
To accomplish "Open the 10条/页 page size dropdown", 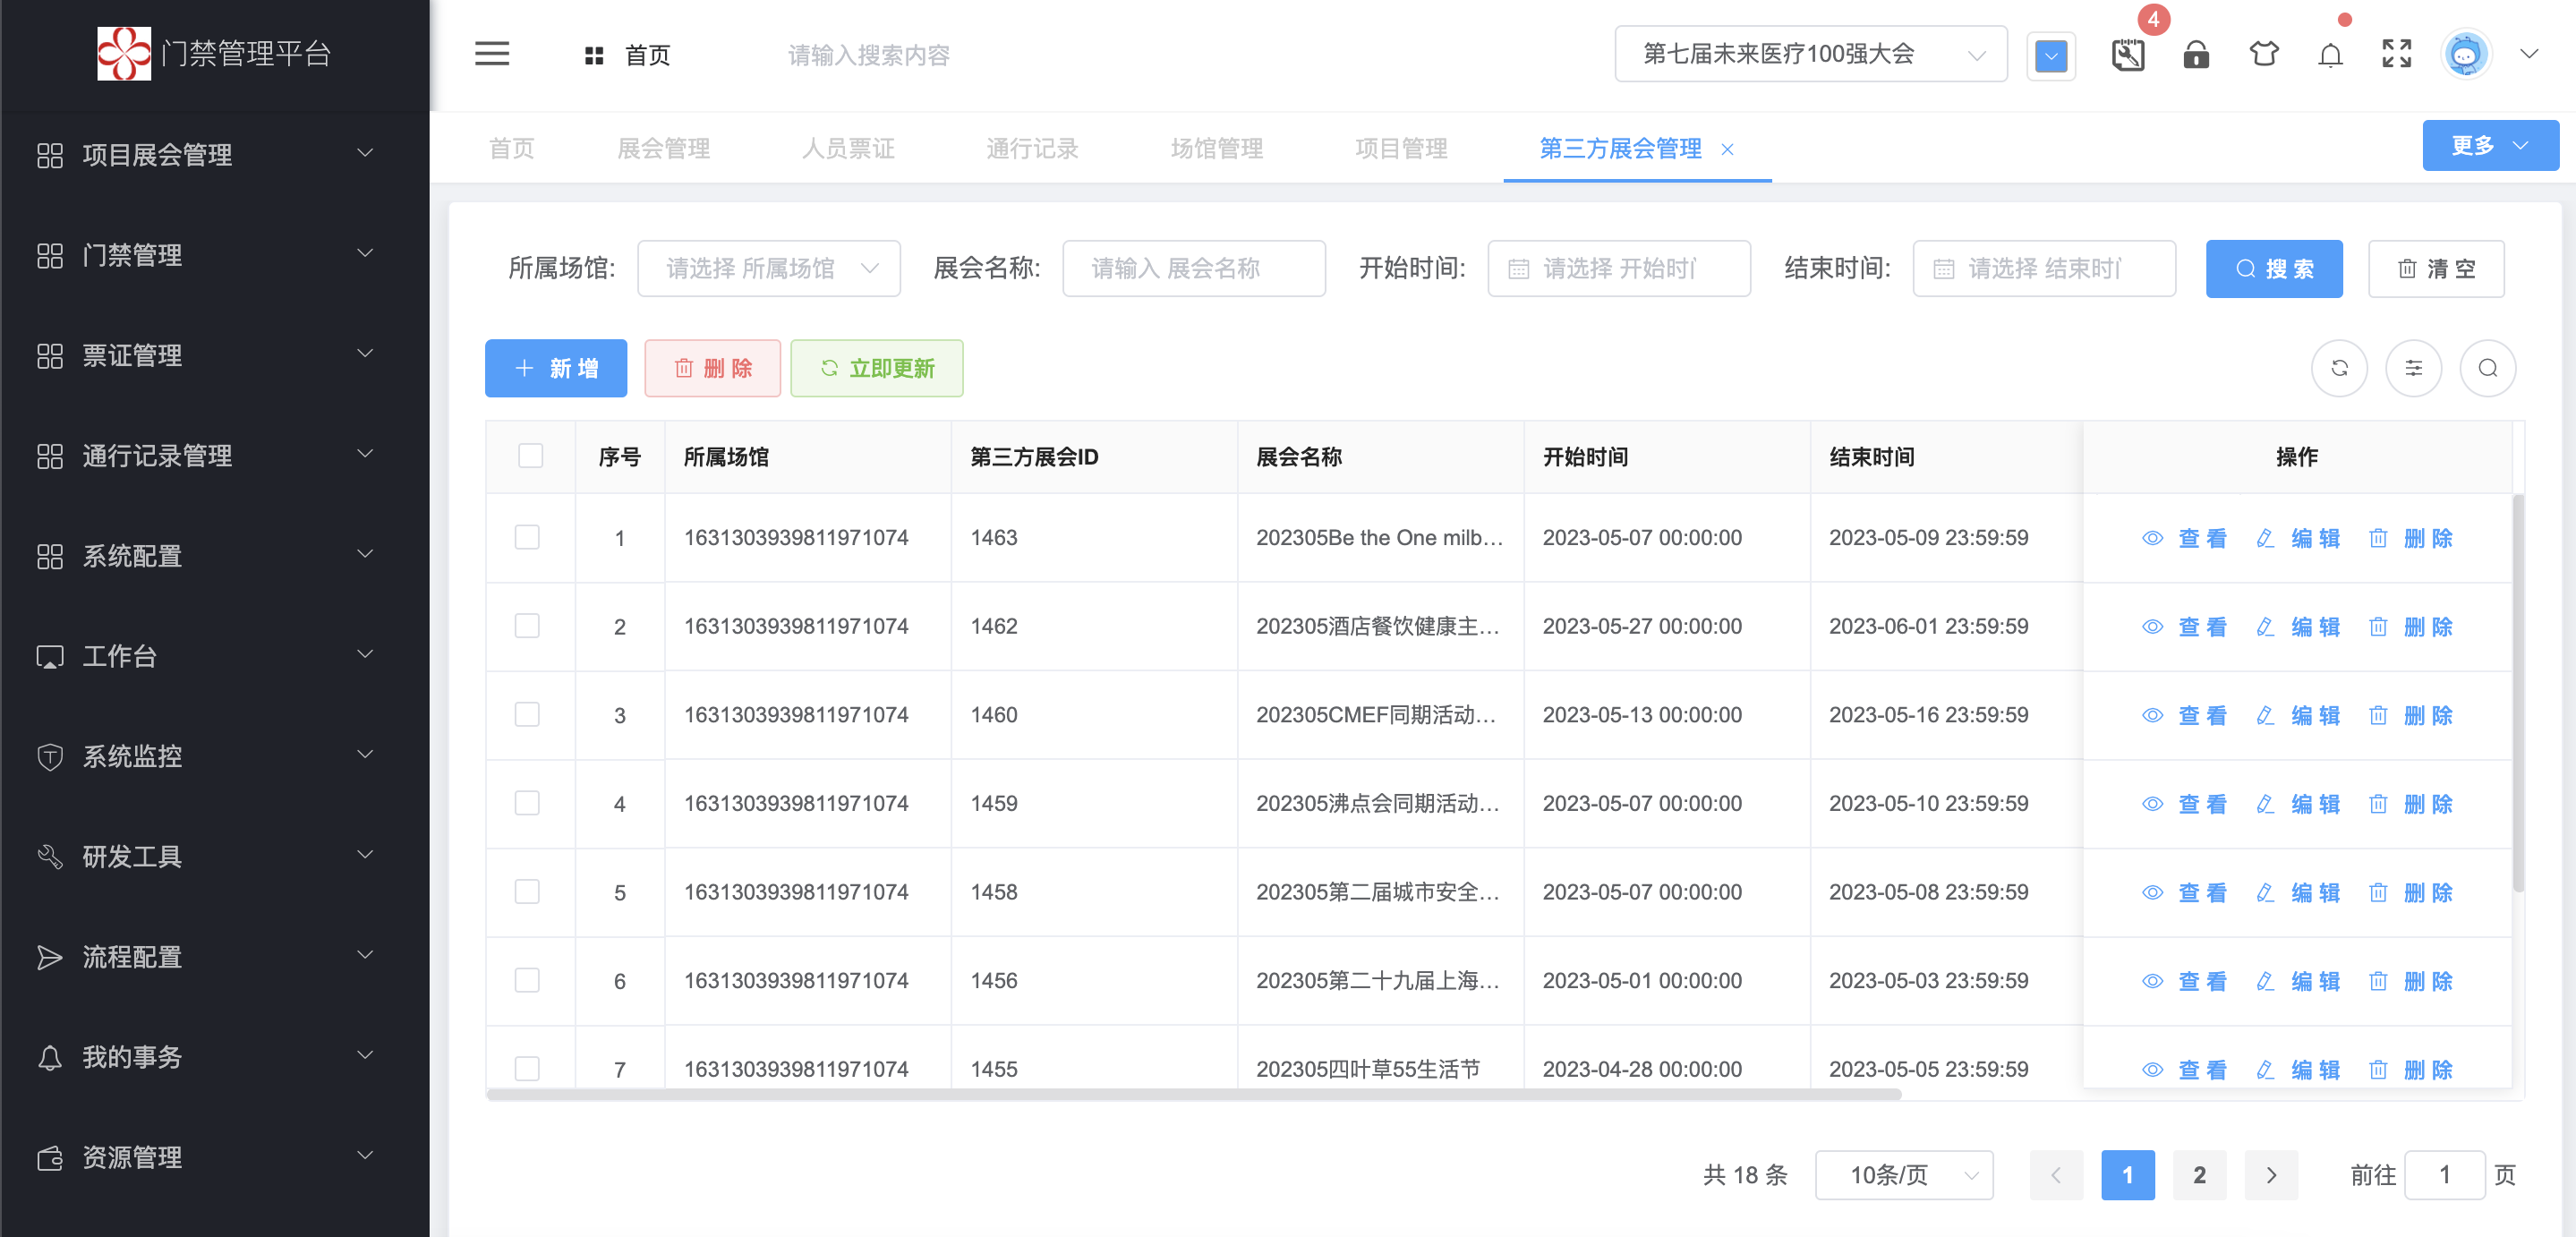I will point(1903,1174).
